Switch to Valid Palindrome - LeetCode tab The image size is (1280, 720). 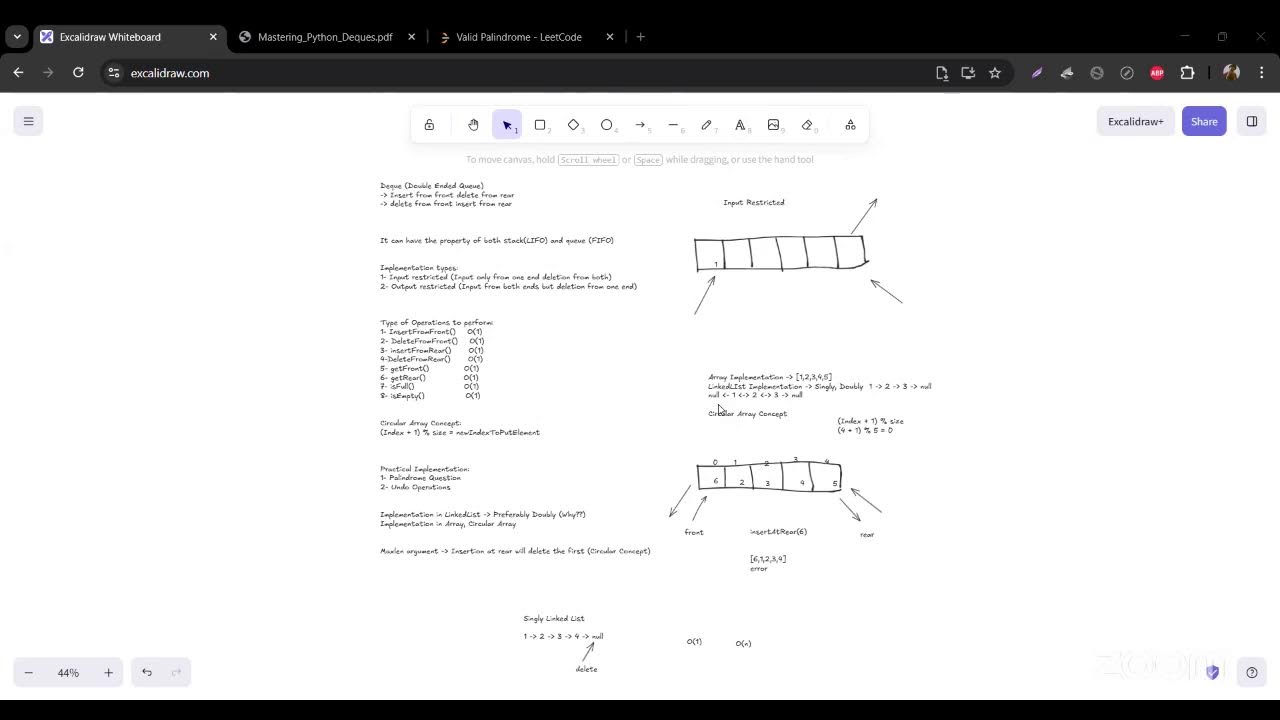[x=518, y=37]
